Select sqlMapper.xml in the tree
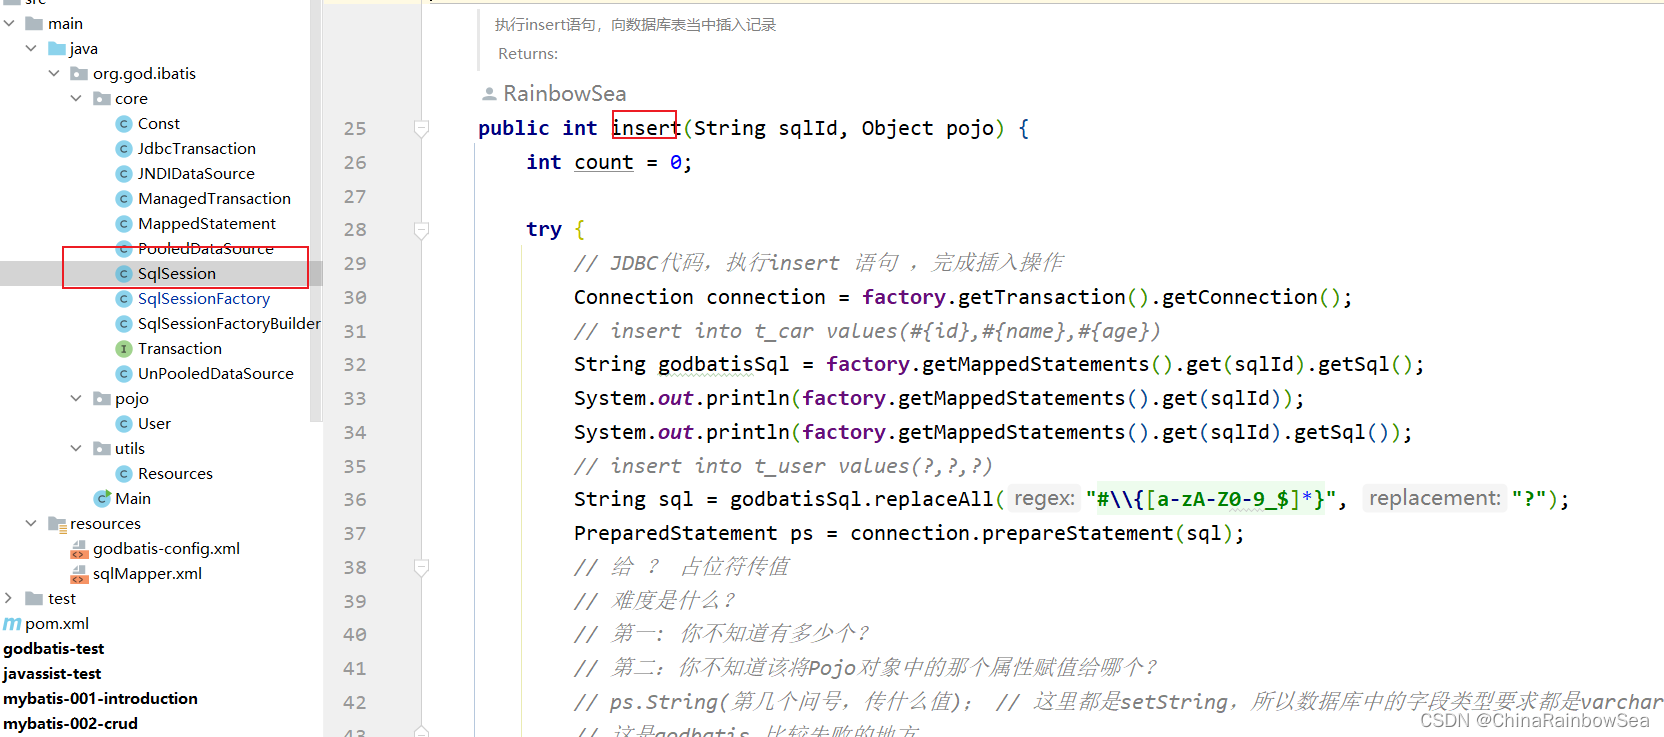Image resolution: width=1664 pixels, height=737 pixels. [147, 573]
